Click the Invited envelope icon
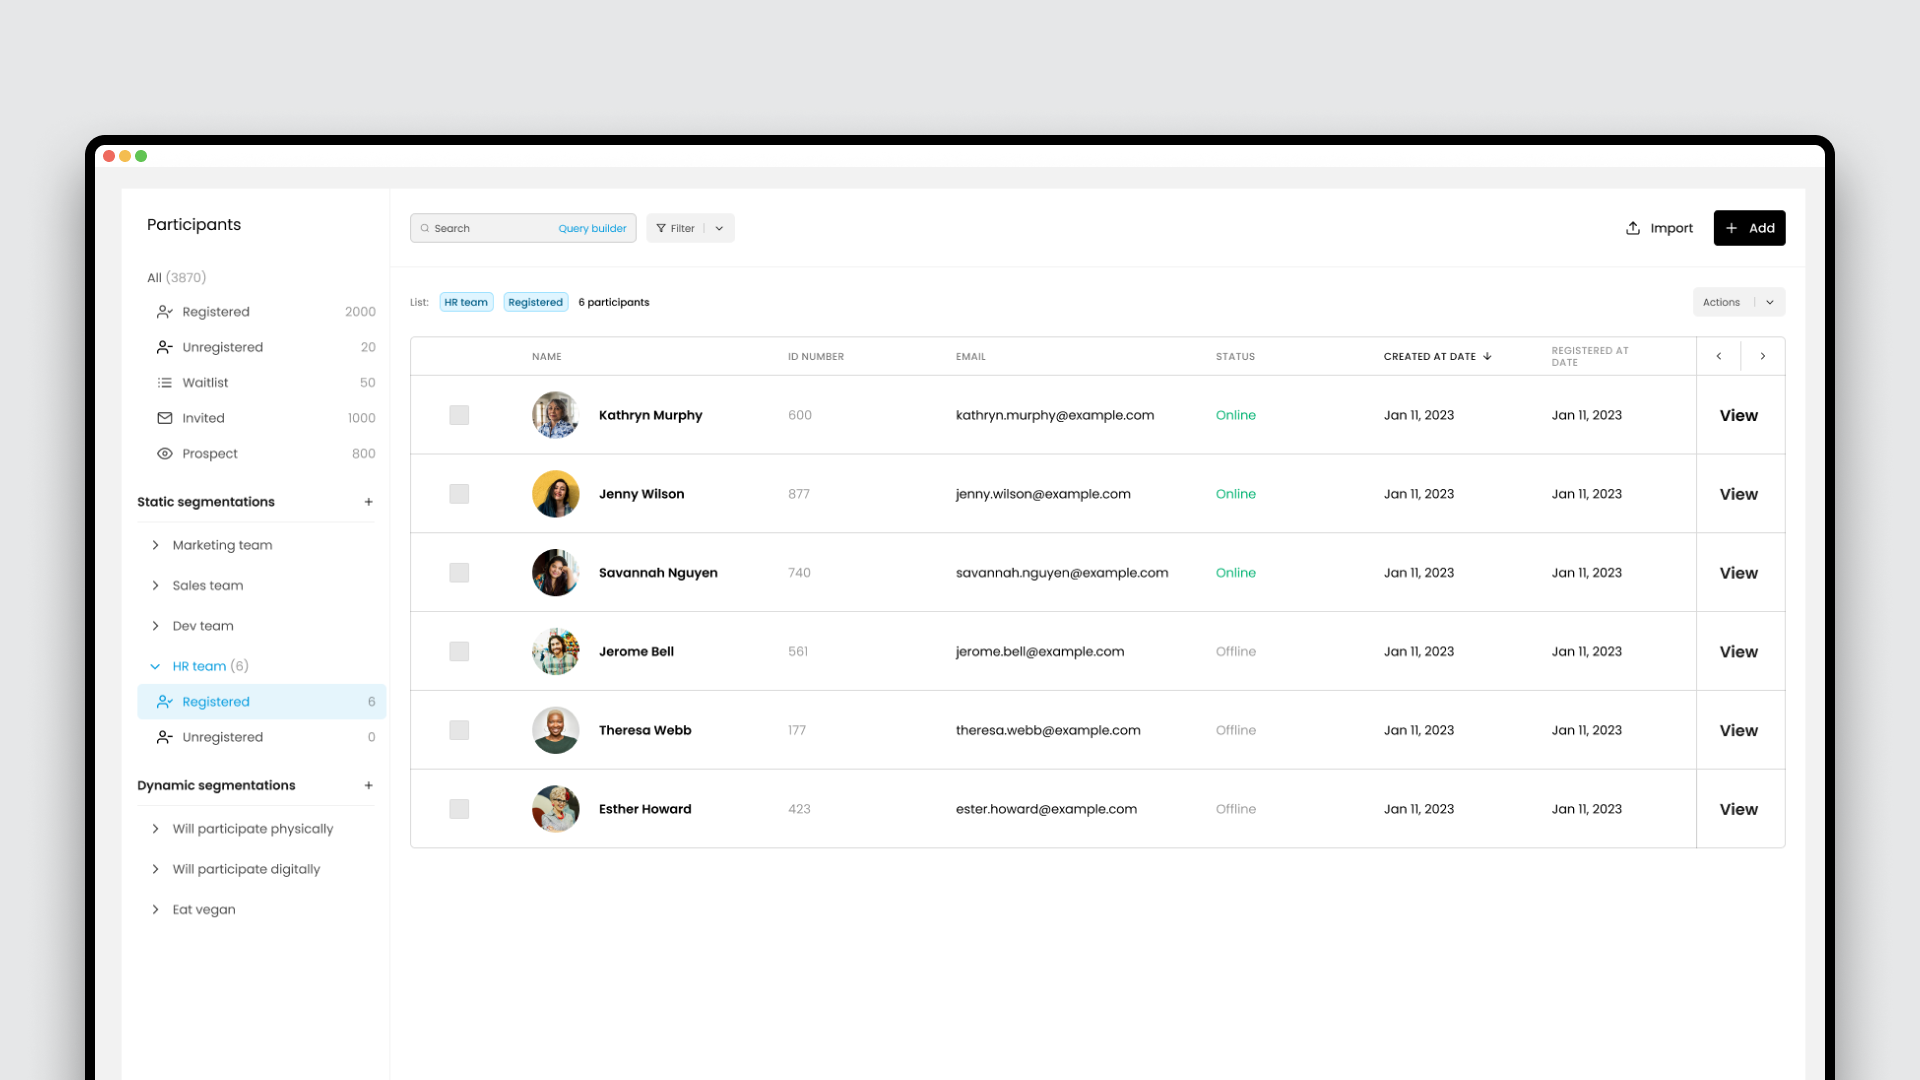This screenshot has width=1920, height=1080. [x=165, y=418]
